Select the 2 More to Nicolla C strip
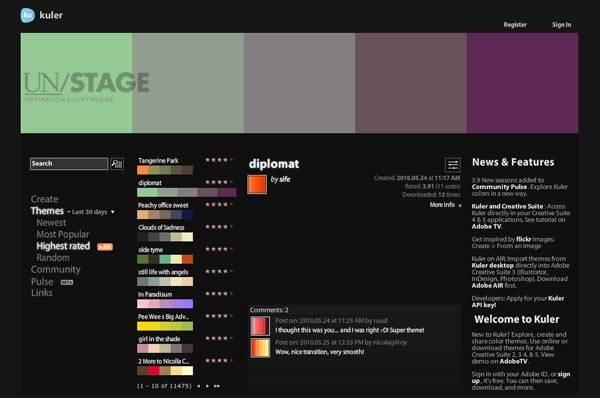 [165, 370]
